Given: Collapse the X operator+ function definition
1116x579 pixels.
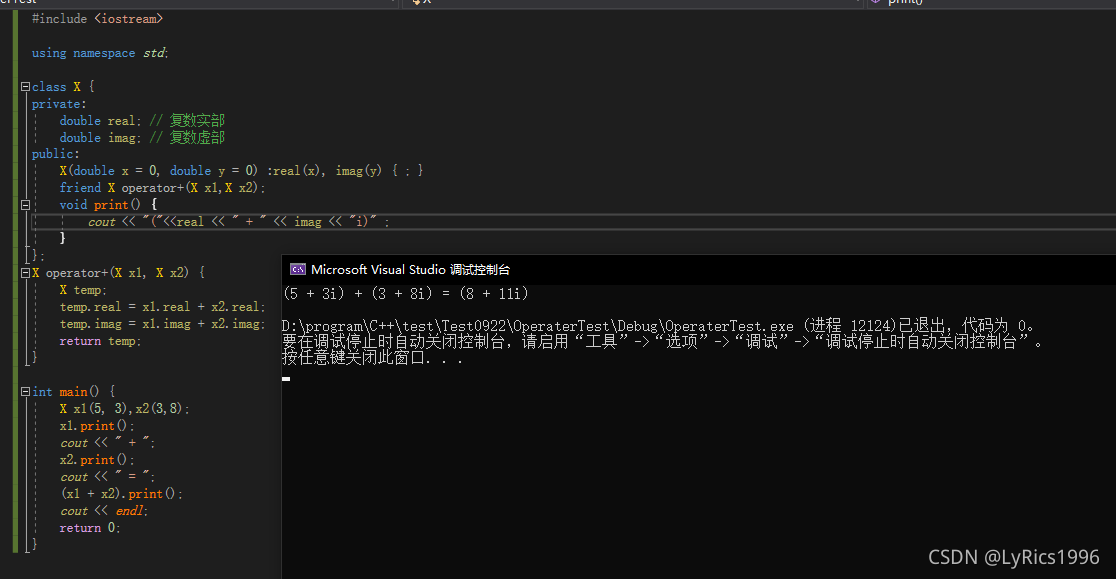Looking at the screenshot, I should (26, 273).
